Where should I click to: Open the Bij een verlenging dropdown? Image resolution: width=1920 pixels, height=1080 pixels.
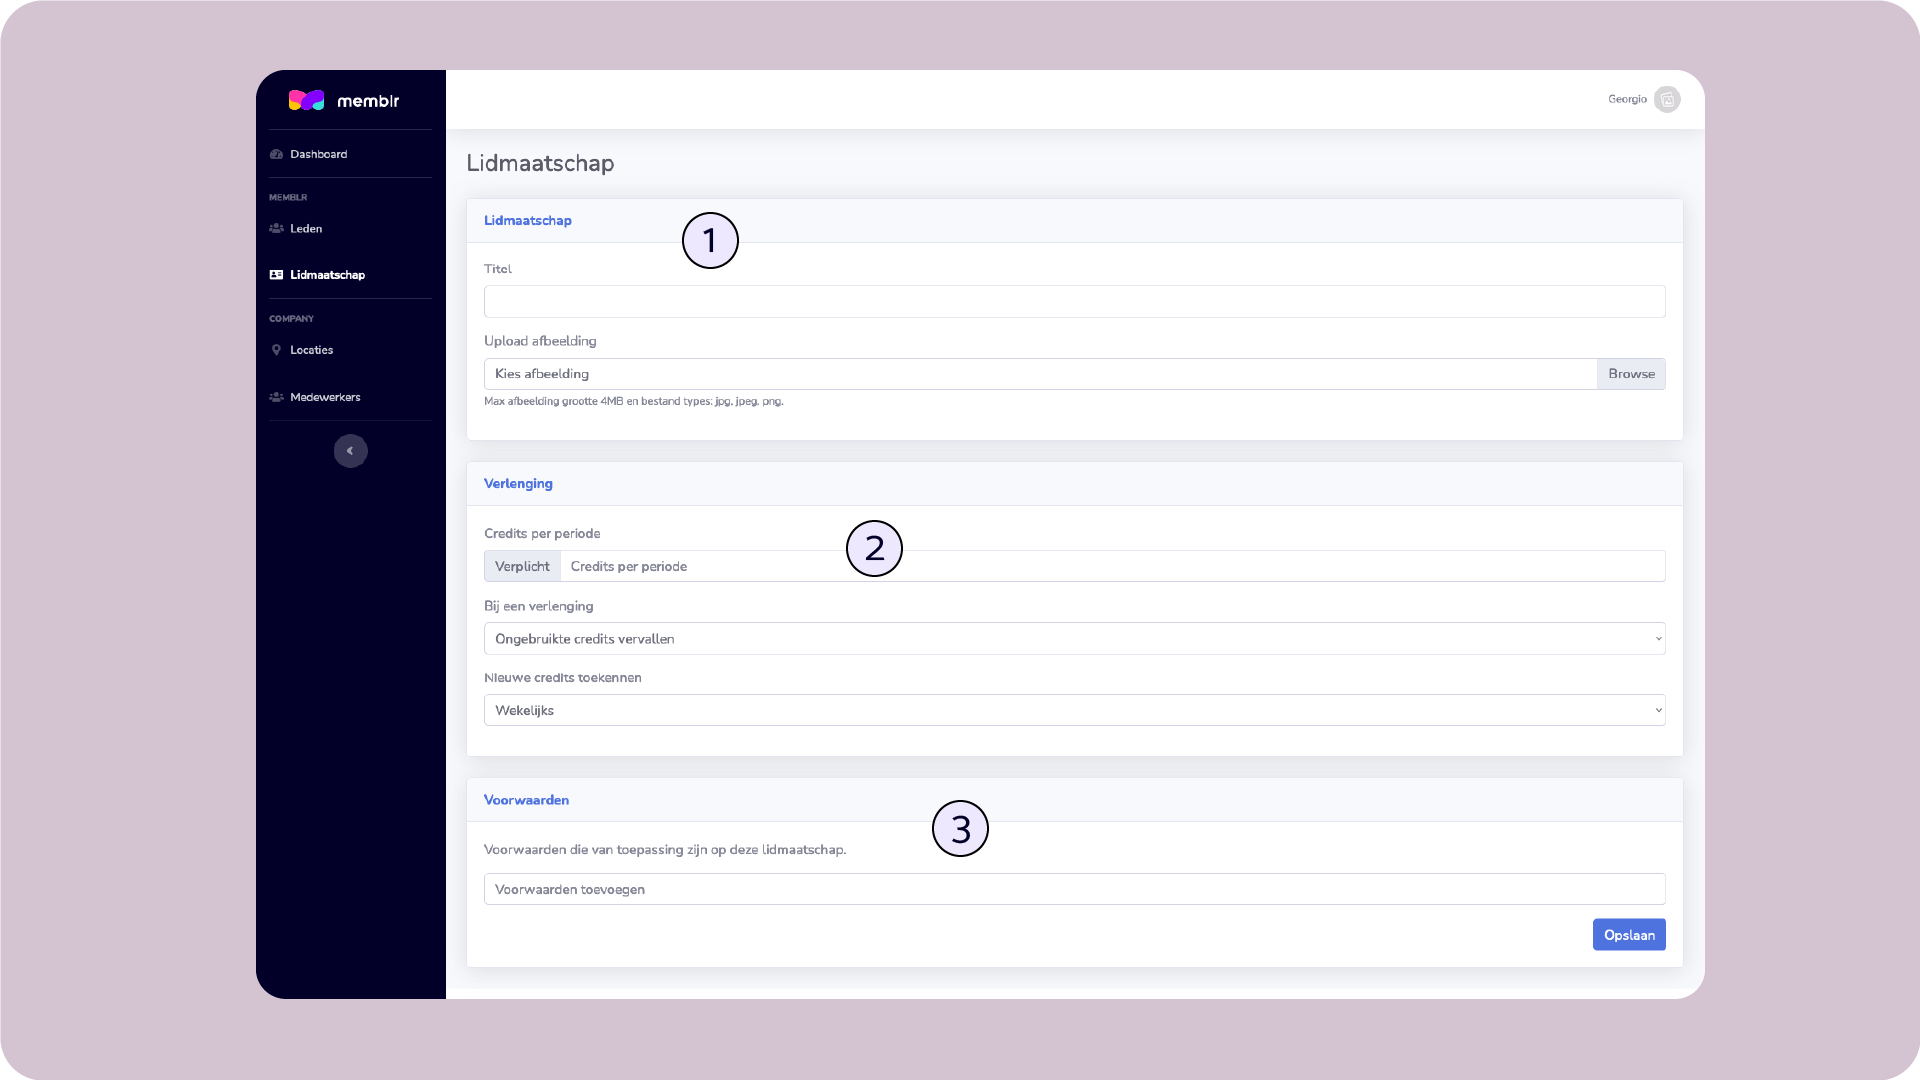coord(1074,639)
